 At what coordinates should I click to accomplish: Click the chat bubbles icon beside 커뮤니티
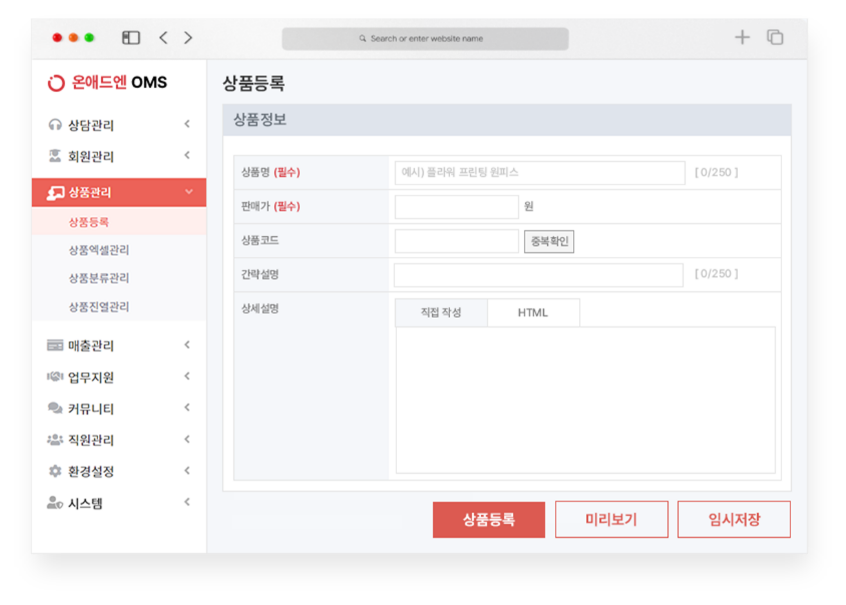click(55, 408)
